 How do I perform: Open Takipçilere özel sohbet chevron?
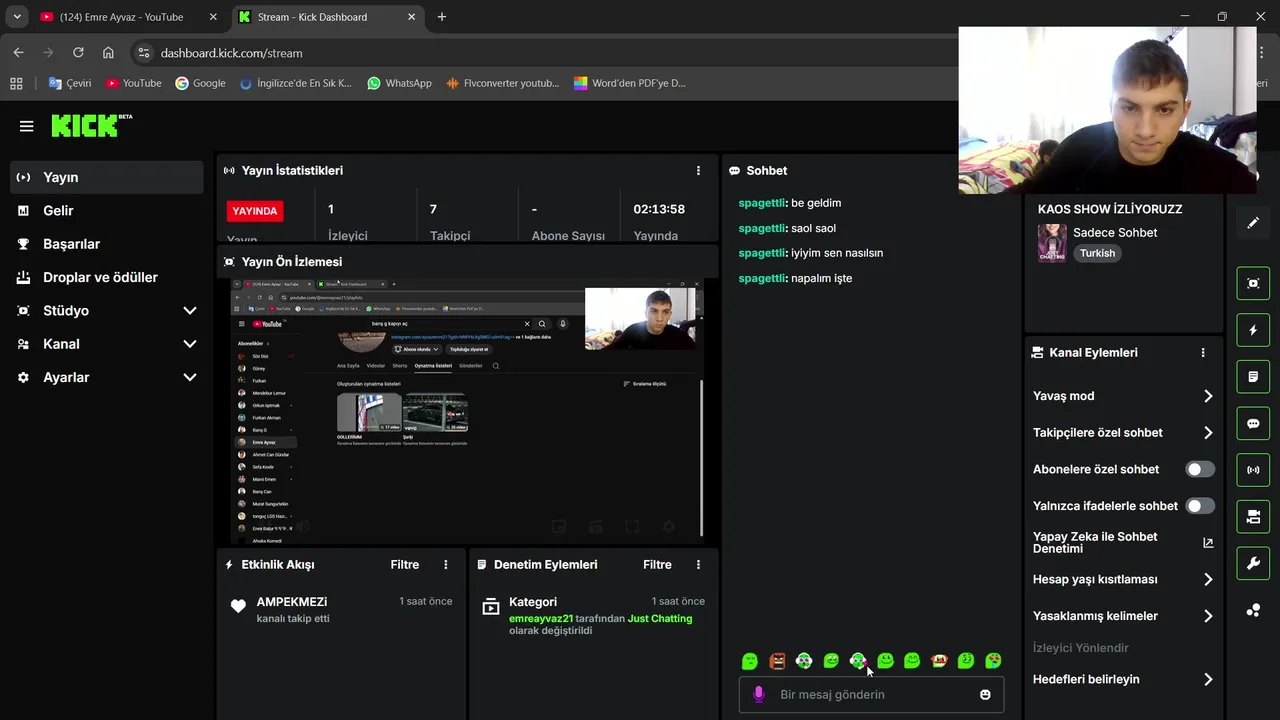click(1208, 433)
